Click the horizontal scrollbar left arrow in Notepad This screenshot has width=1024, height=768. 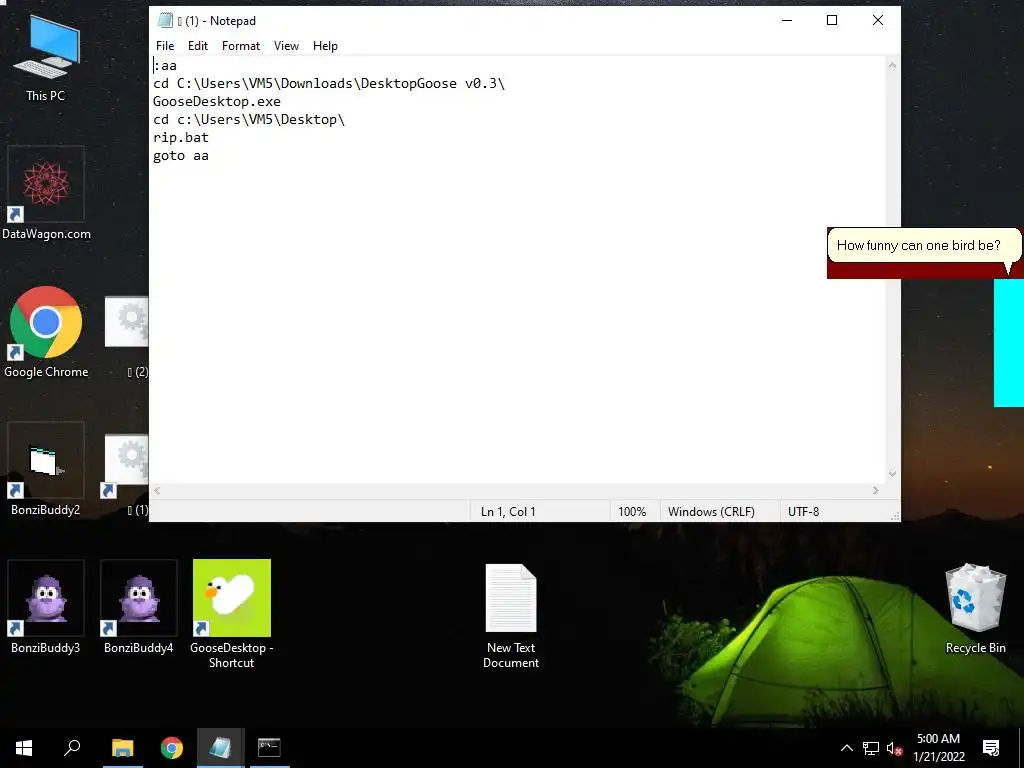coord(157,490)
